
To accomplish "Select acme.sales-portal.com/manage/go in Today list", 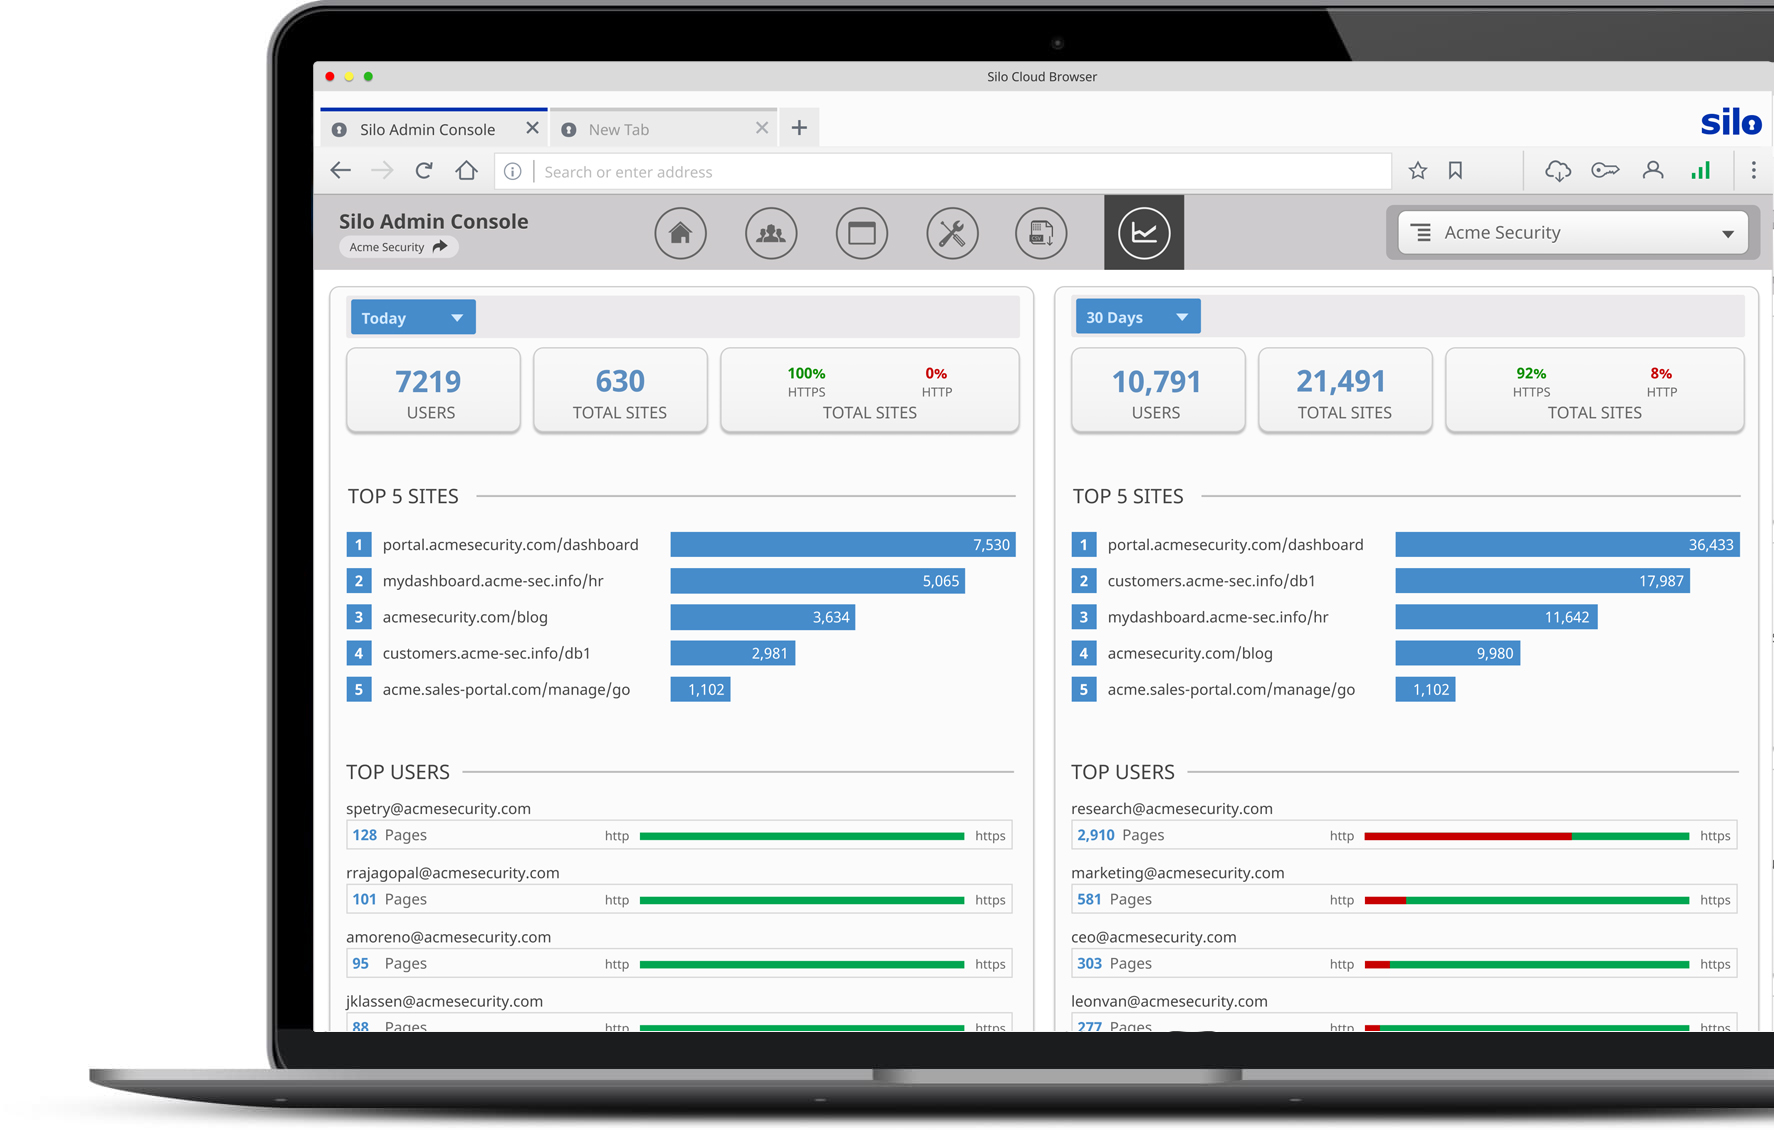I will pos(506,689).
